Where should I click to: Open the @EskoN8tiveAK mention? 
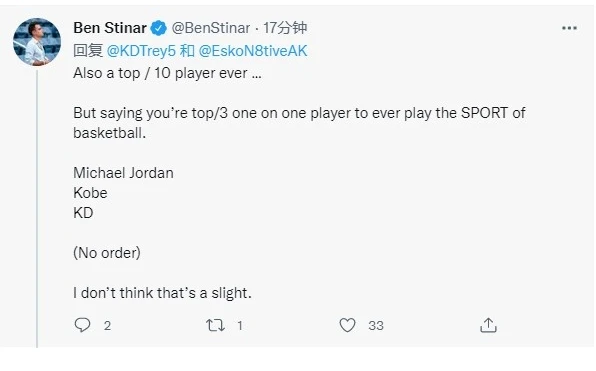click(253, 51)
